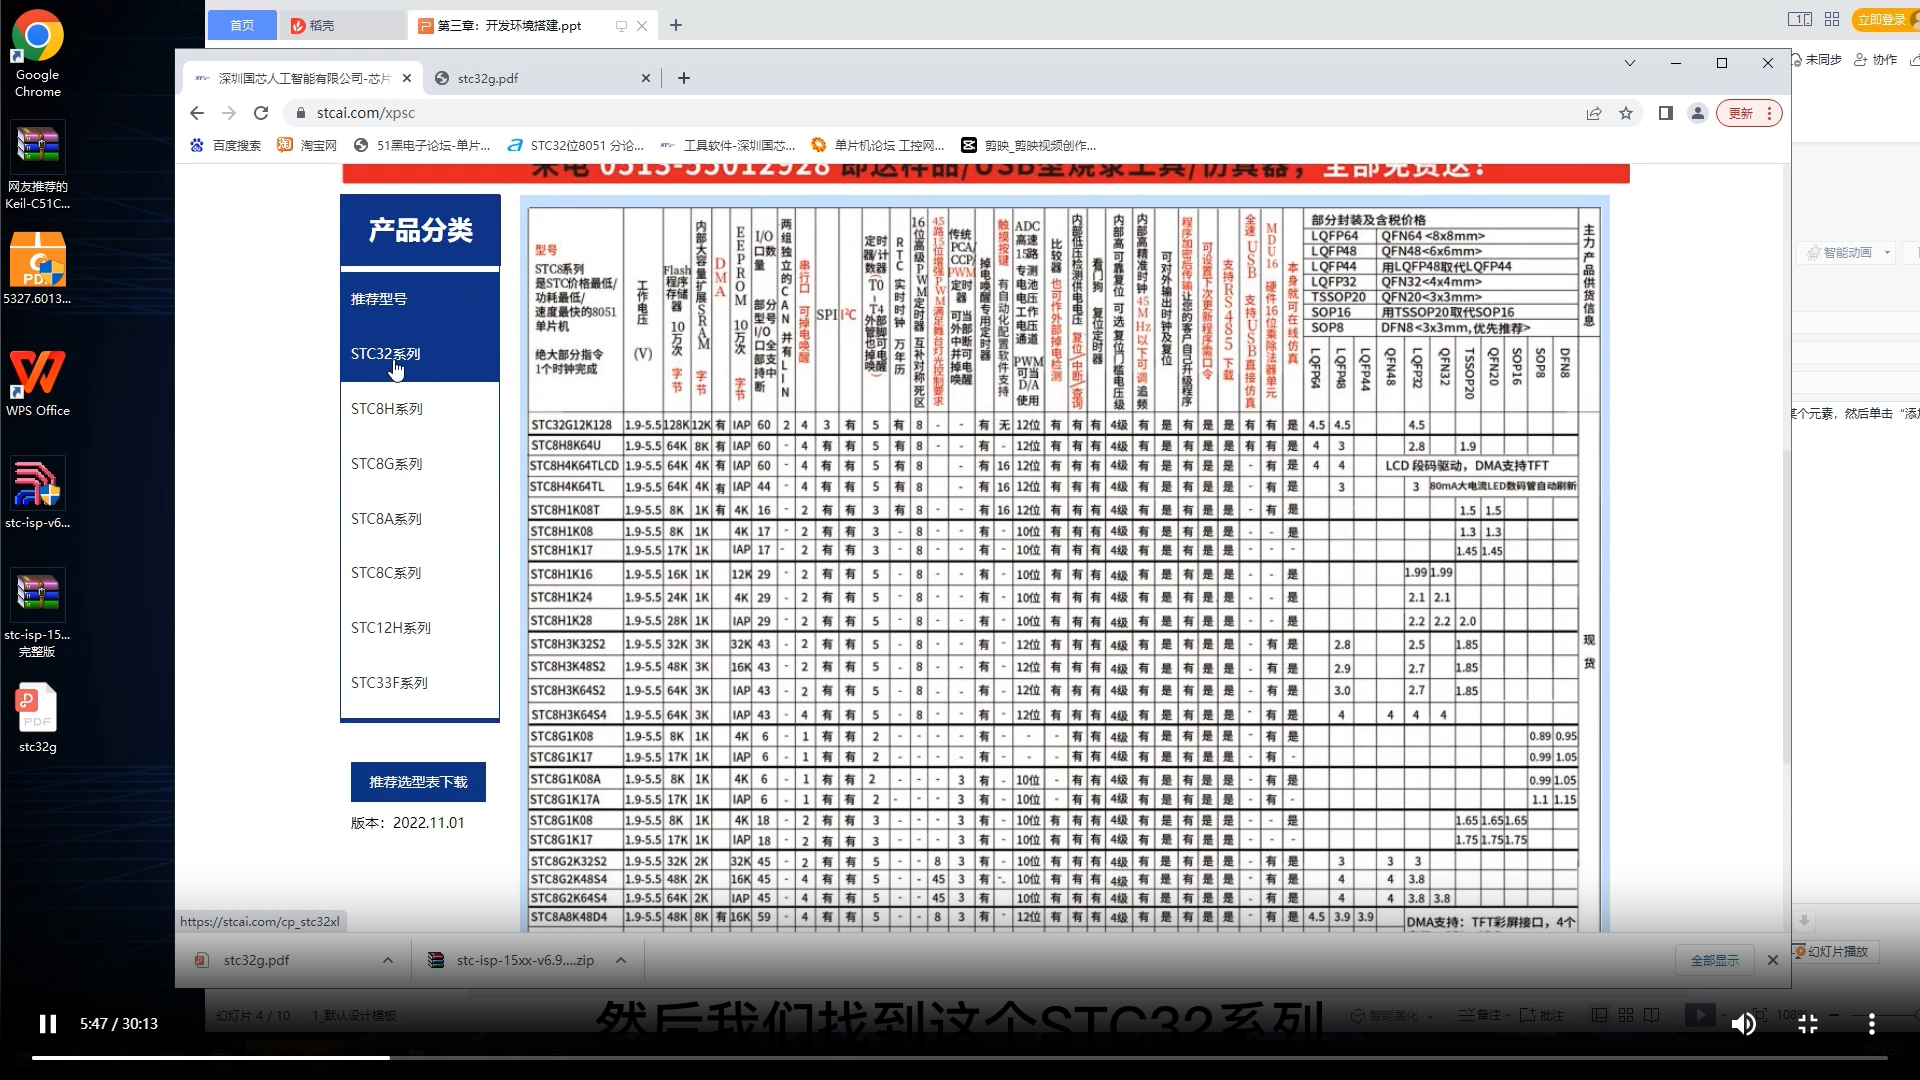Open video player more options
The width and height of the screenshot is (1920, 1080).
tap(1871, 1024)
